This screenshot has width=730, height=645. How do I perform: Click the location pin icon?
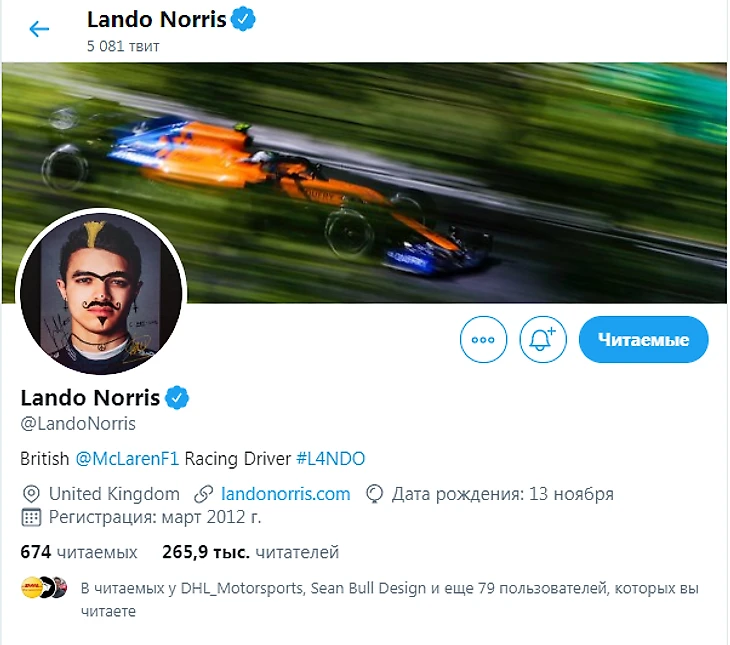[x=31, y=494]
